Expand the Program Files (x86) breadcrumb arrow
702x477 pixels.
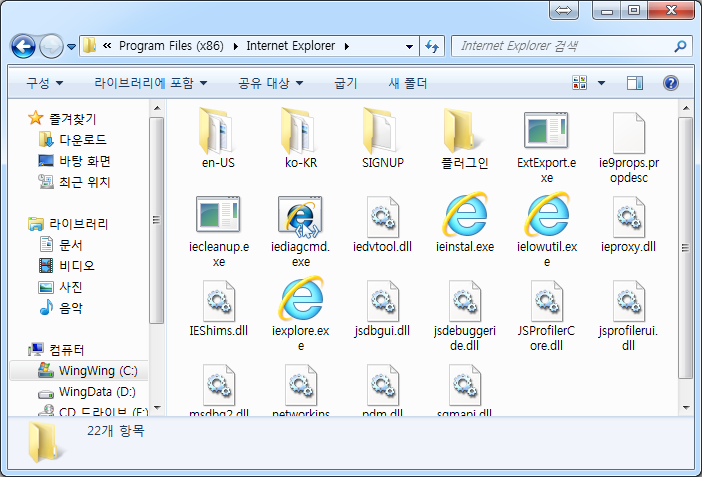coord(235,46)
